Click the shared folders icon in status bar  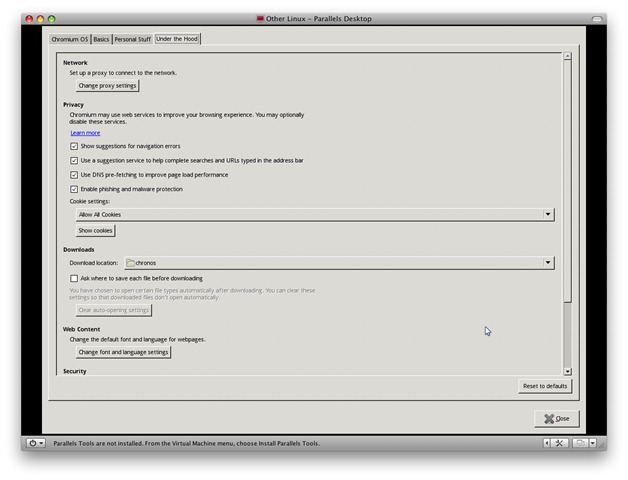pyautogui.click(x=579, y=443)
